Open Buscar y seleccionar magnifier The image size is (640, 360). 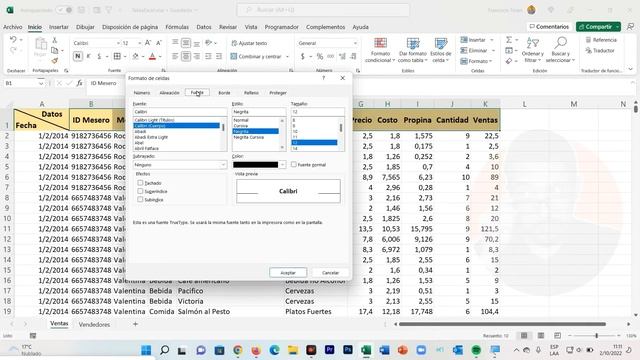[x=560, y=50]
